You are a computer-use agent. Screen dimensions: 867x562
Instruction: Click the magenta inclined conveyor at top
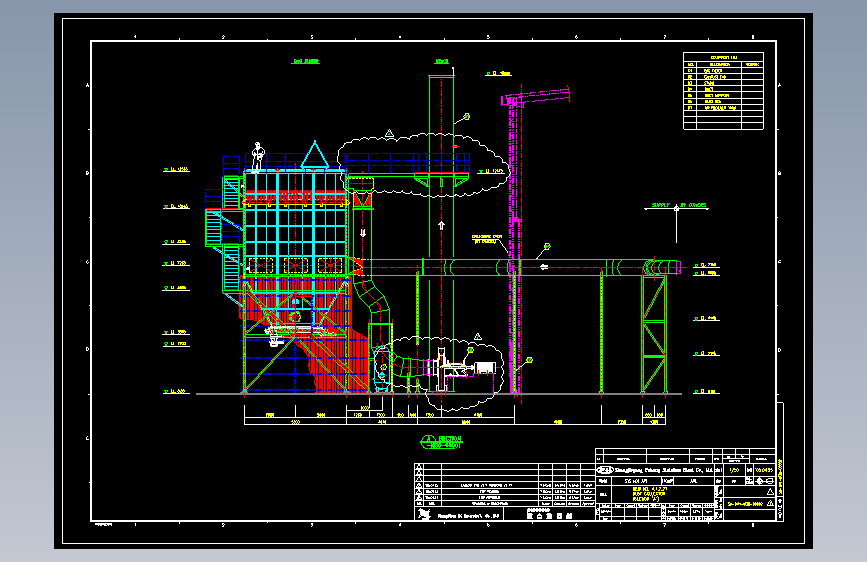[535, 97]
